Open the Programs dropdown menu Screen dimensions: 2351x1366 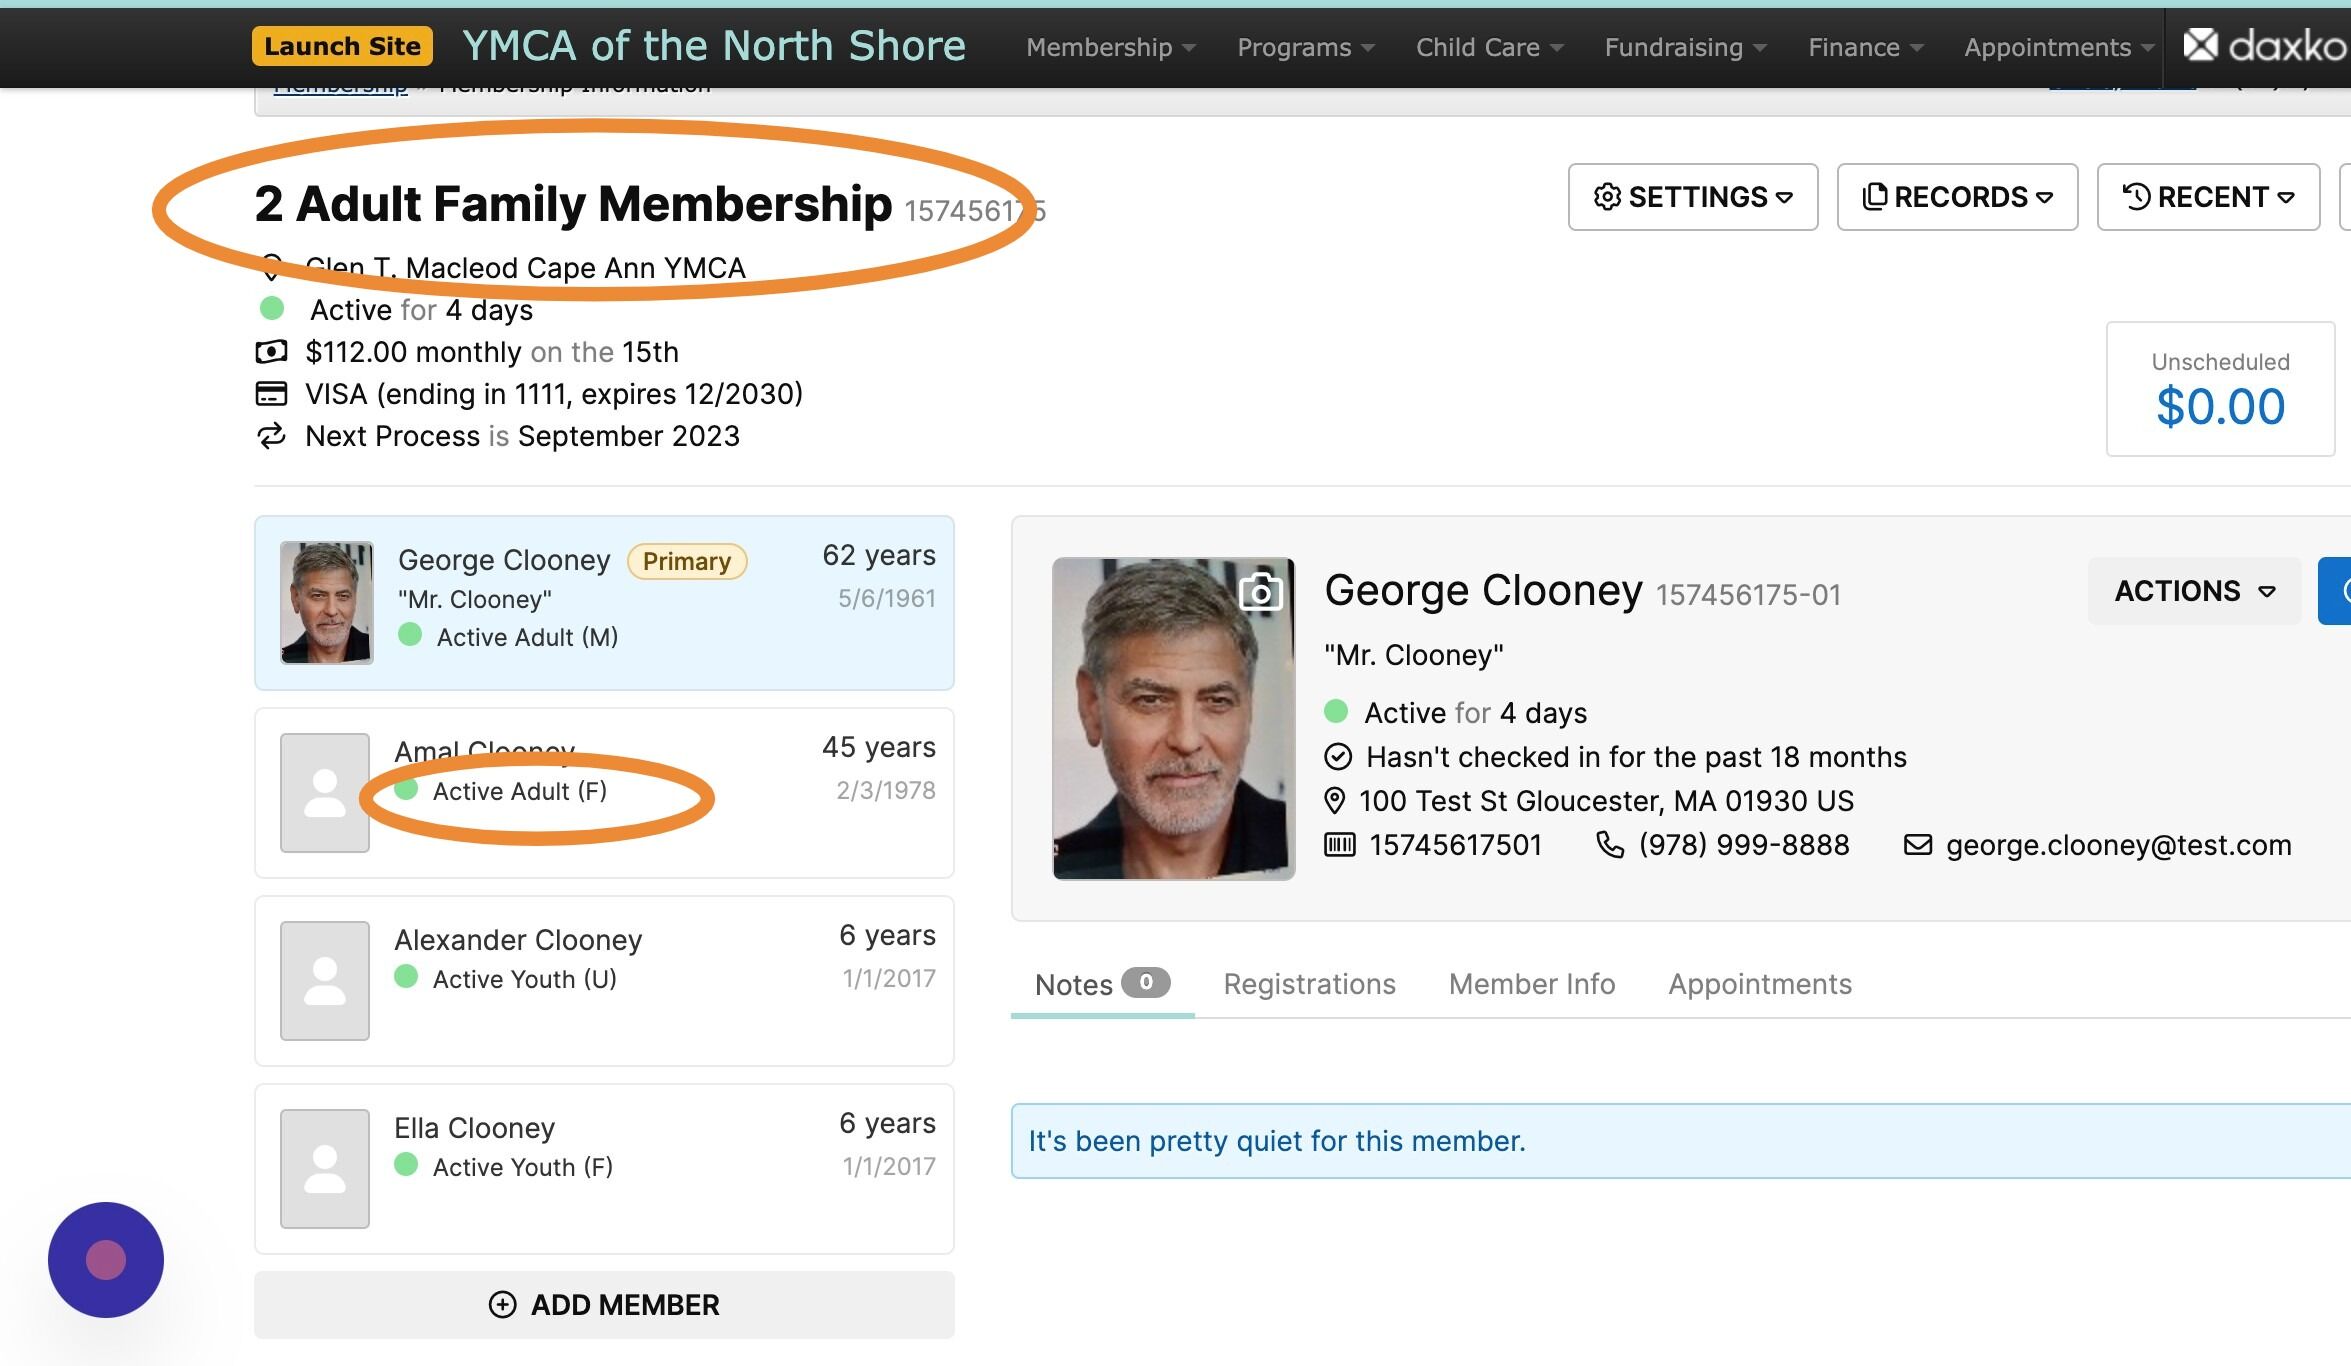(1305, 47)
